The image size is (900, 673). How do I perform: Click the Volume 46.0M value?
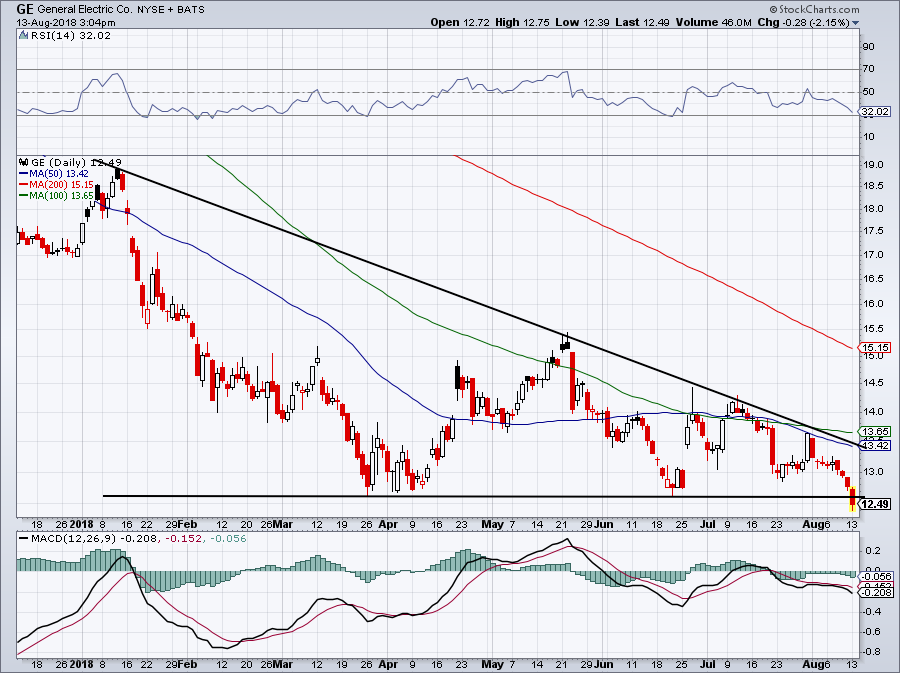click(713, 23)
